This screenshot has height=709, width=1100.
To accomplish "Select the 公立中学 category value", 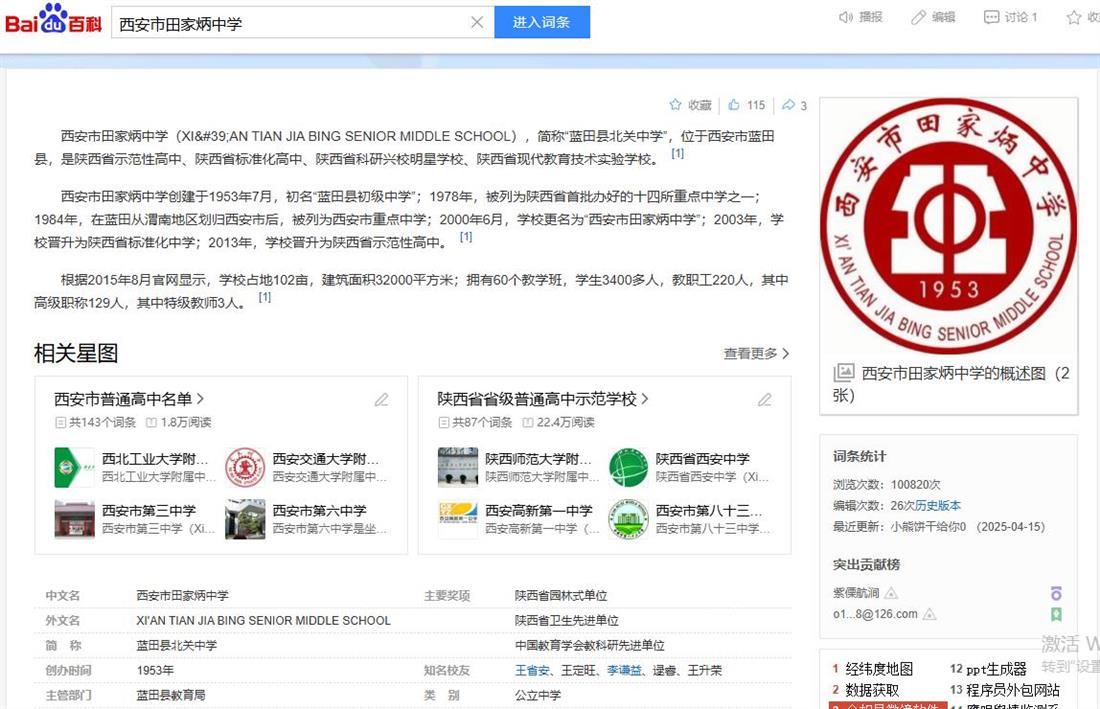I will (538, 696).
